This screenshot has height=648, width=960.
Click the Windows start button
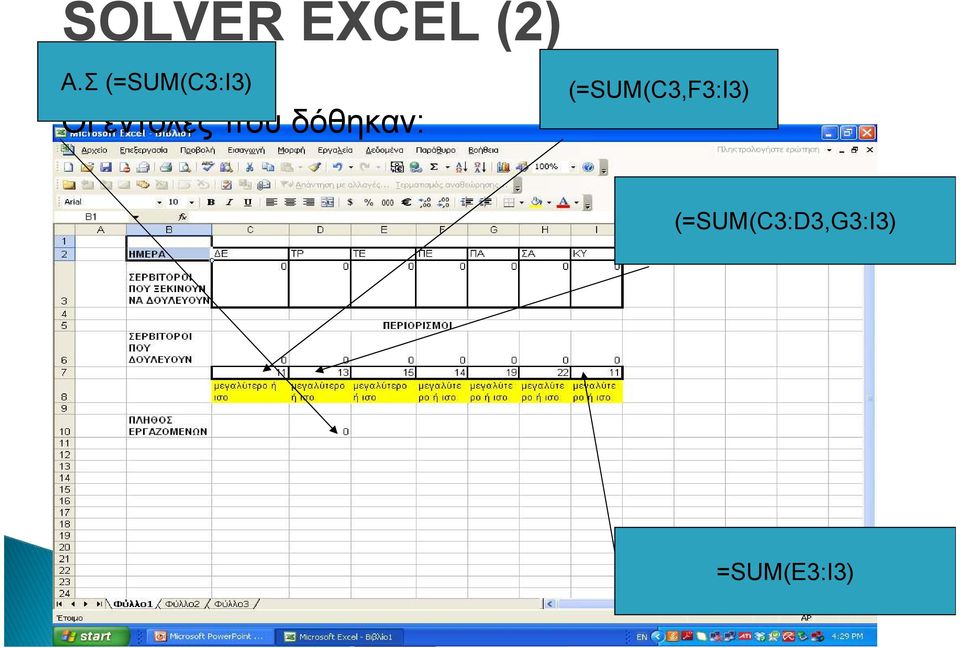click(91, 636)
